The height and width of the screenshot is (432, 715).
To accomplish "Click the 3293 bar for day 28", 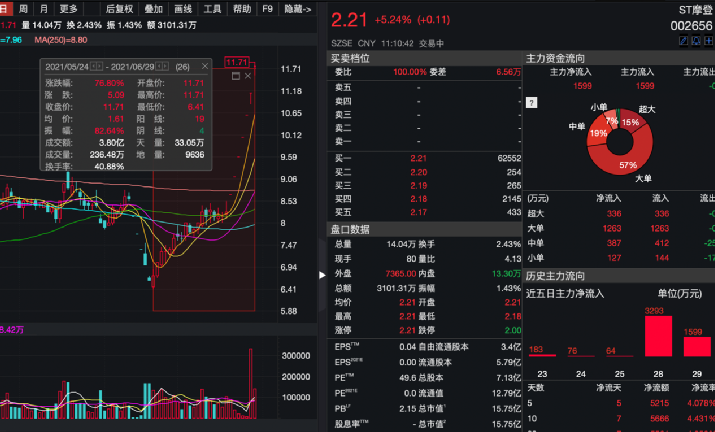I will 658,336.
